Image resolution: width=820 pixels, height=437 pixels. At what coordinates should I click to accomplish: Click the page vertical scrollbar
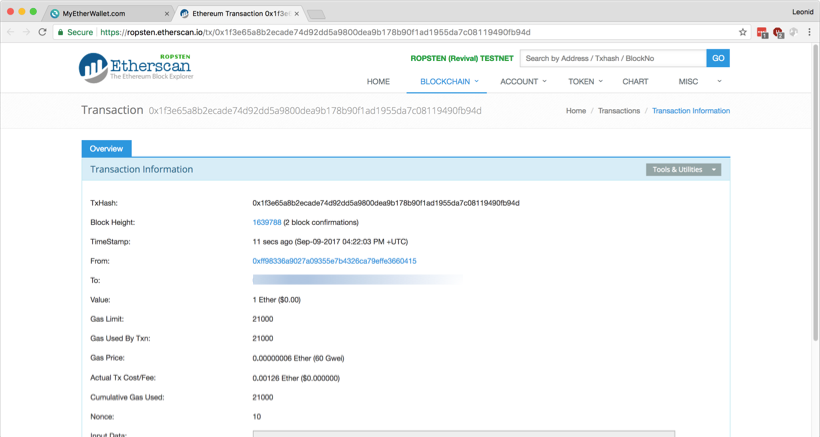(x=815, y=192)
